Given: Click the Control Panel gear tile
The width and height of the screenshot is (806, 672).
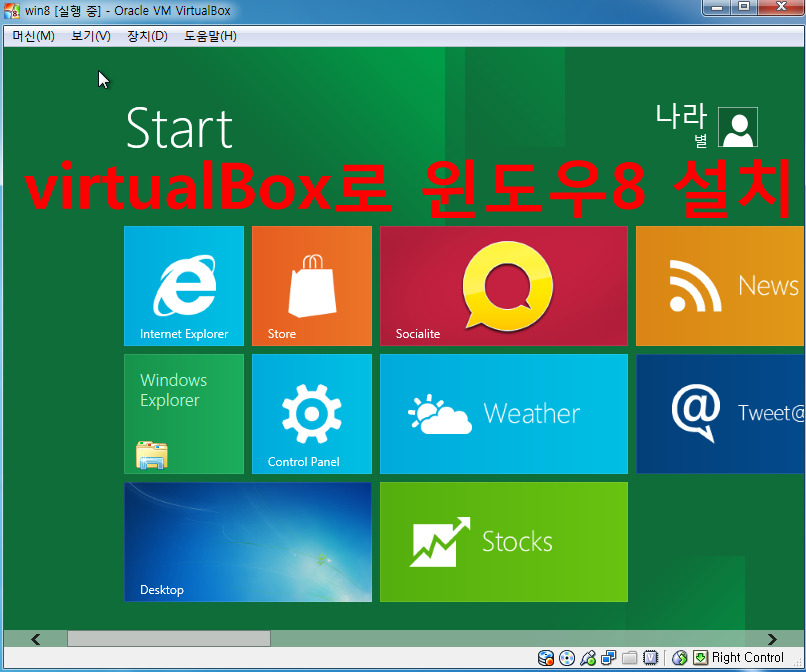Looking at the screenshot, I should (x=311, y=414).
